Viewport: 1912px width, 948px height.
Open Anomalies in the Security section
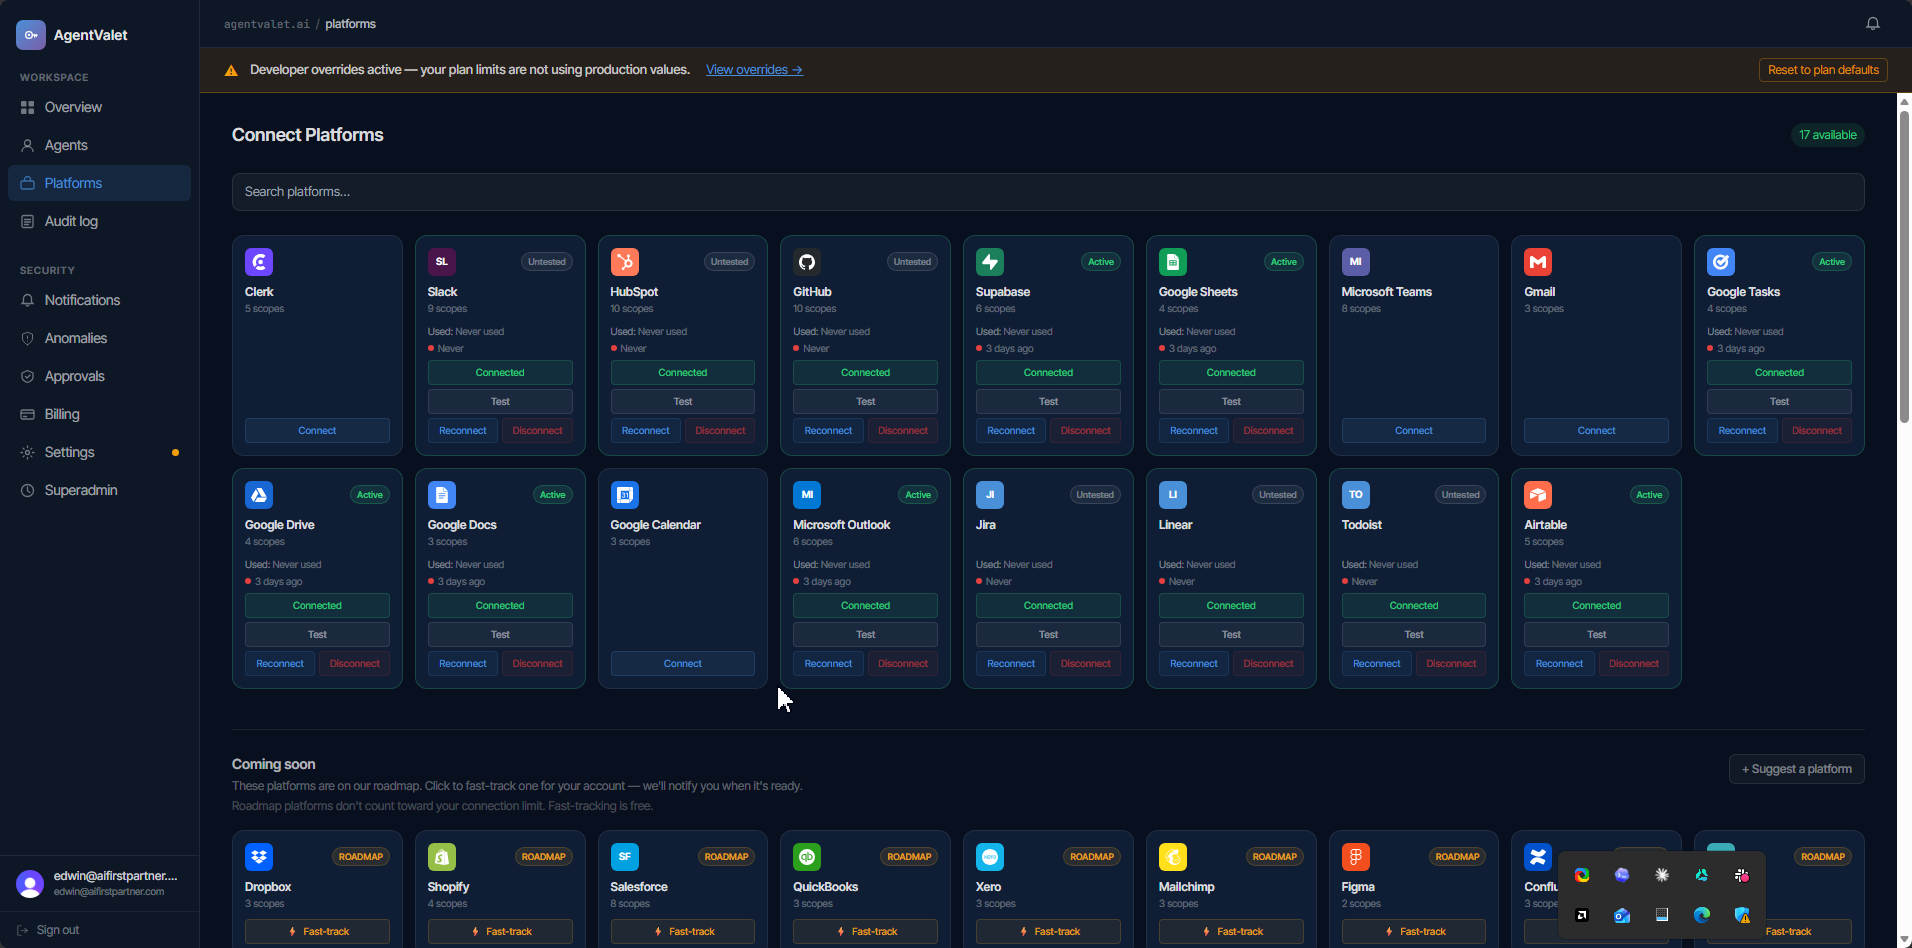99,338
